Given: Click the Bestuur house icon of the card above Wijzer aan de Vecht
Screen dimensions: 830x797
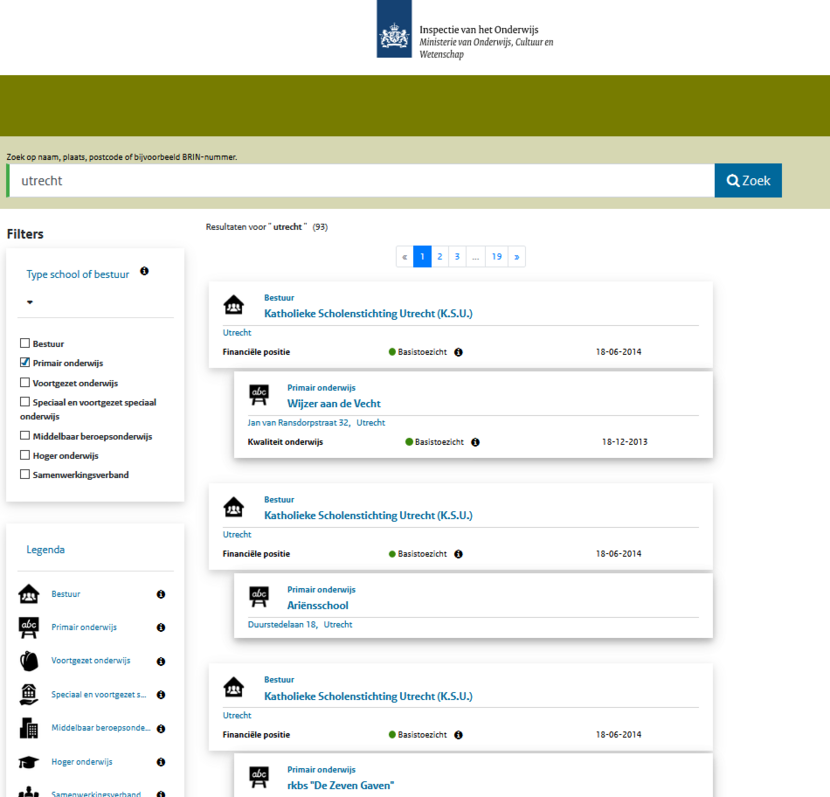Looking at the screenshot, I should coord(233,305).
